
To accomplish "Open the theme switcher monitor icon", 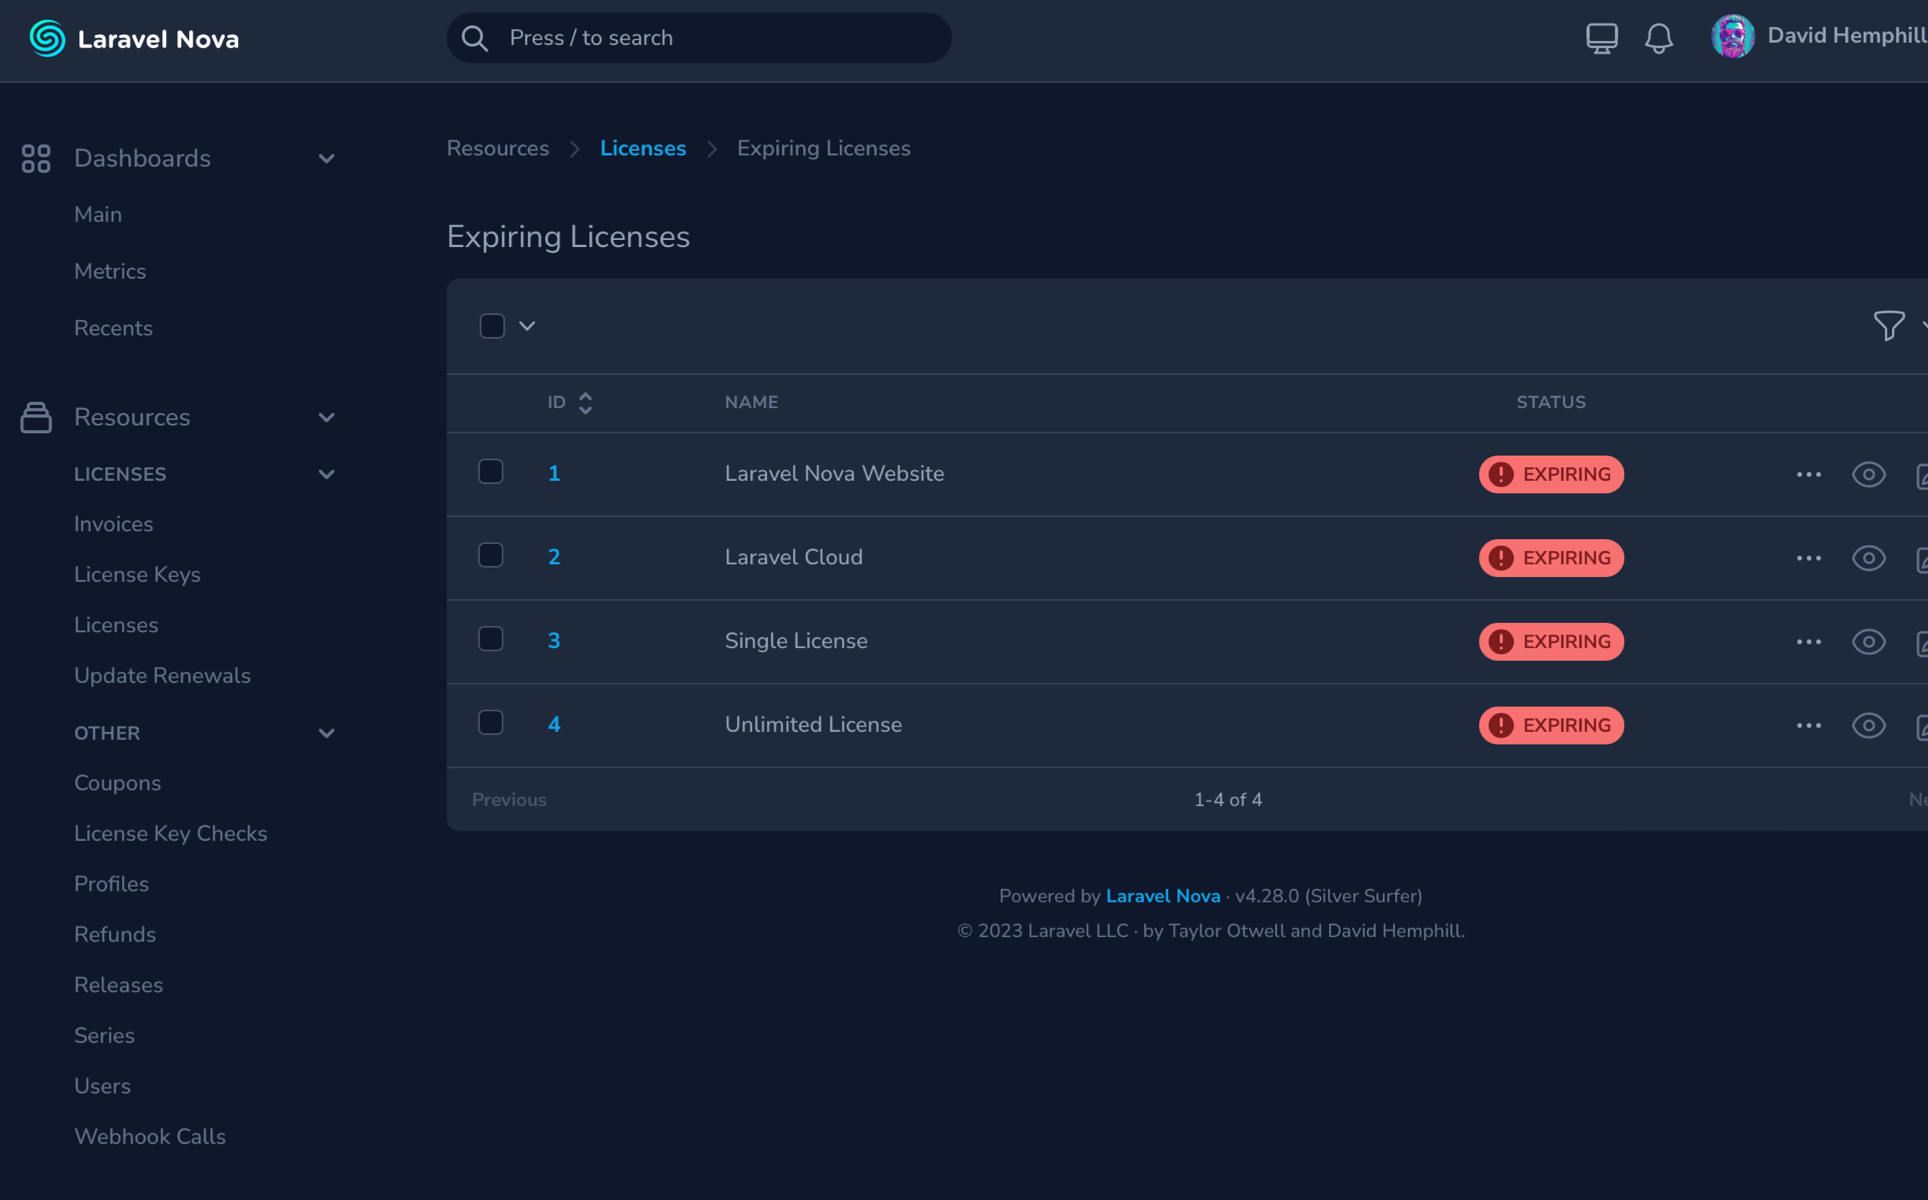I will click(1601, 37).
